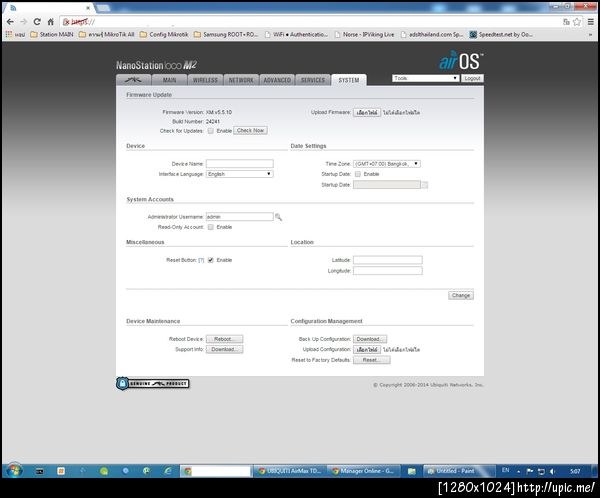Open adslthailand.com bookmark
This screenshot has height=498, width=600.
tap(432, 34)
